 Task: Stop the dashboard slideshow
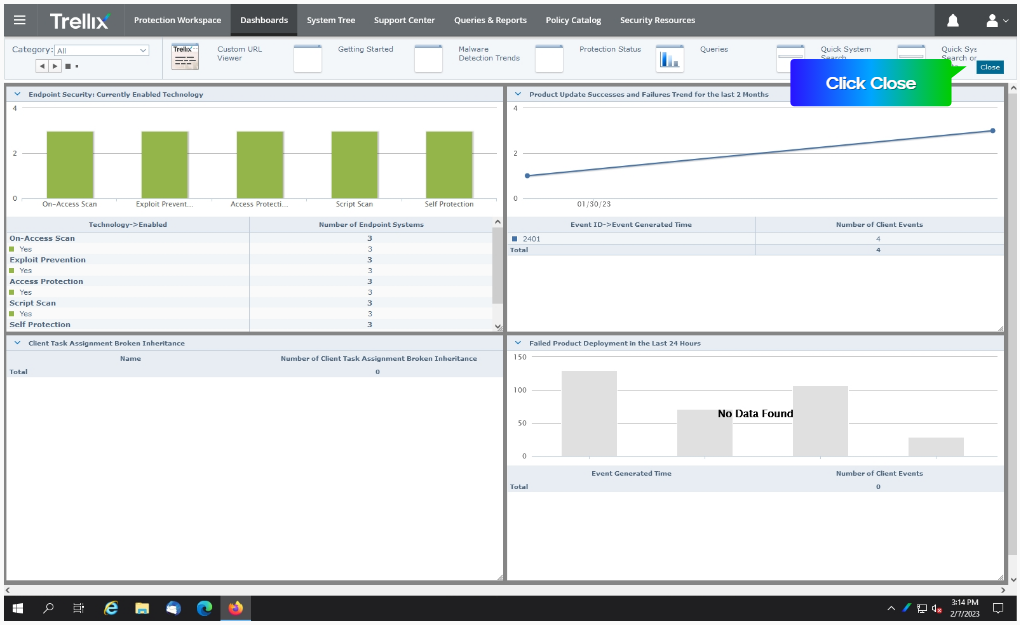(x=67, y=66)
